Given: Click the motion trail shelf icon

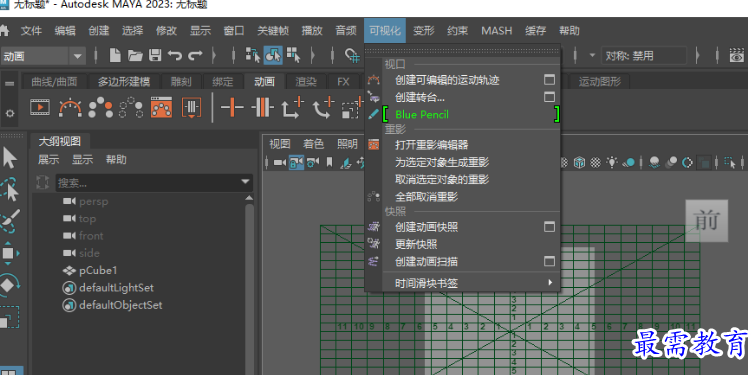Looking at the screenshot, I should coord(70,107).
